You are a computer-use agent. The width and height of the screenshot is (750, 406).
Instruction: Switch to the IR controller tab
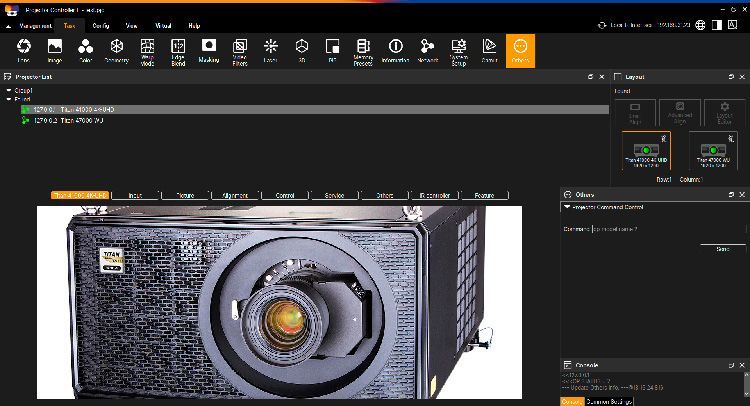[x=435, y=195]
